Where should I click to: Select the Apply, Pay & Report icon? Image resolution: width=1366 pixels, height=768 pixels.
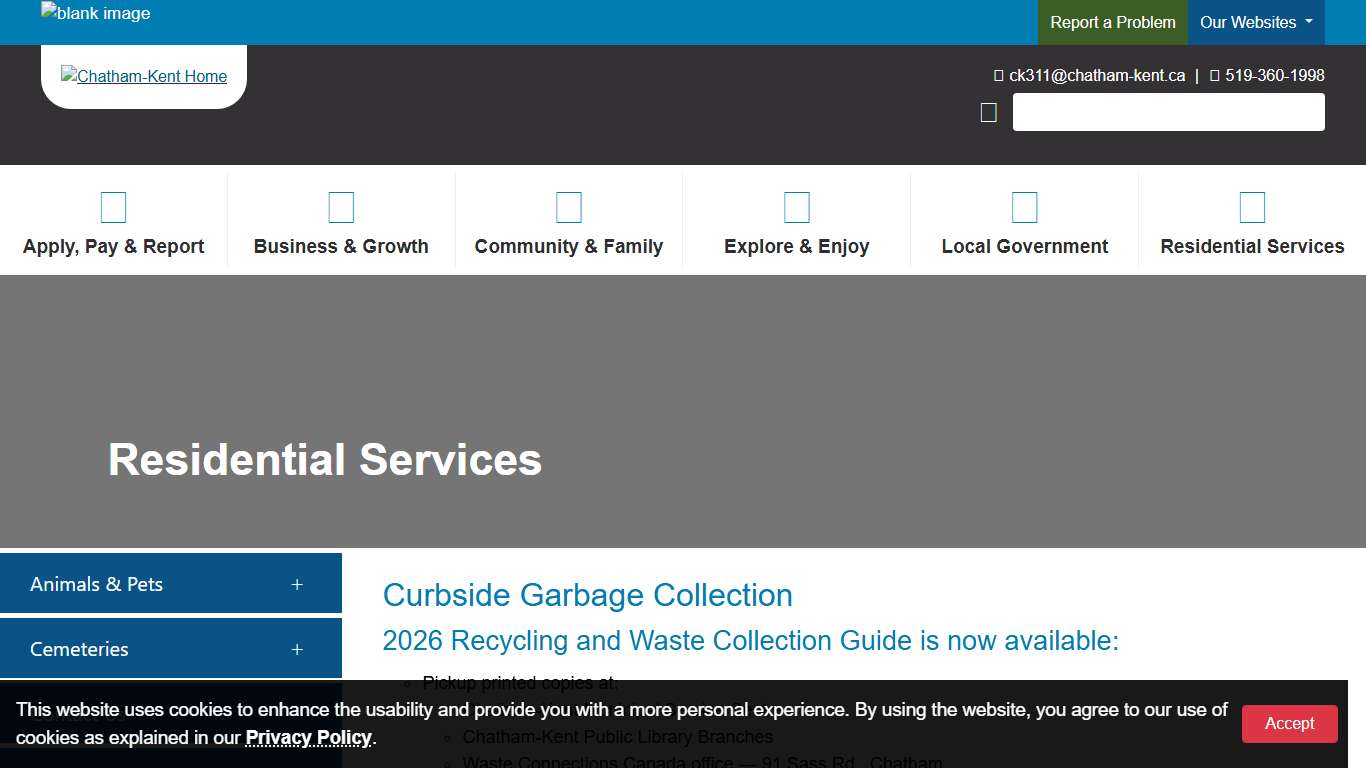tap(113, 207)
